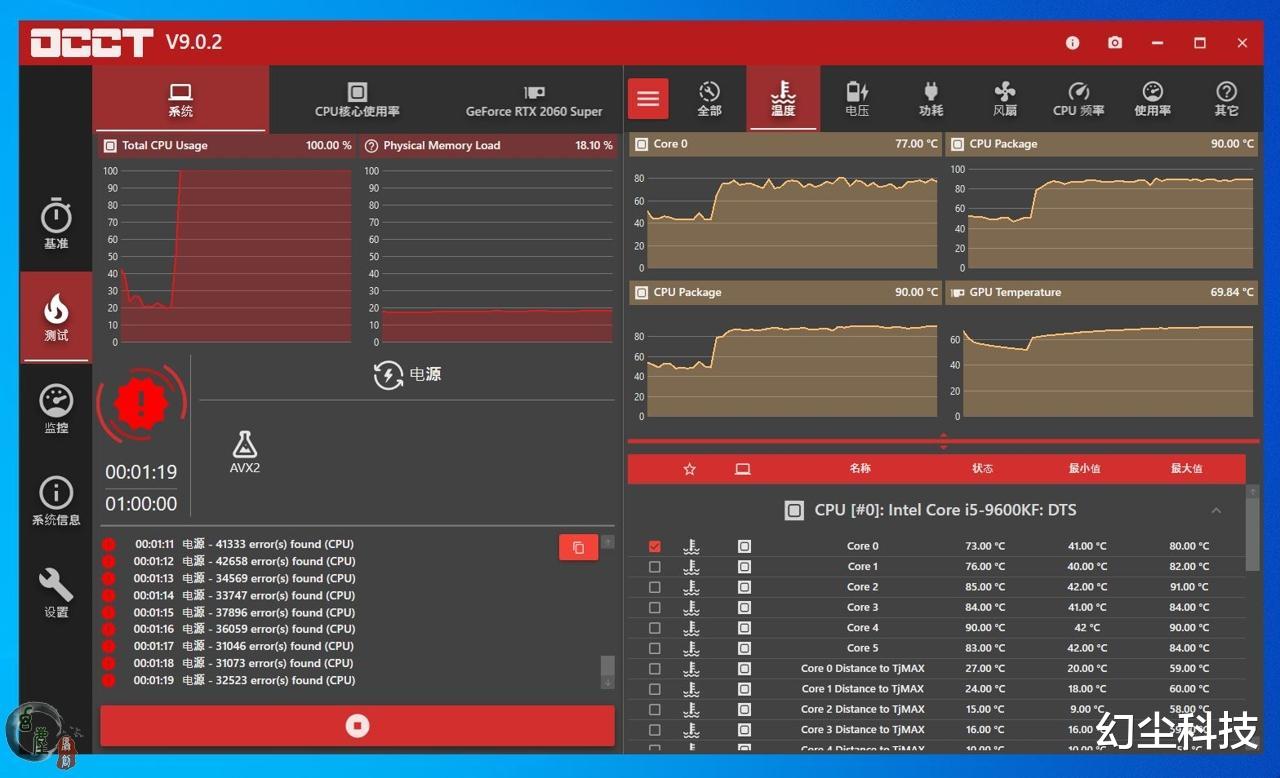Switch to the GeForce RTX 2060 Super tab

pos(534,99)
